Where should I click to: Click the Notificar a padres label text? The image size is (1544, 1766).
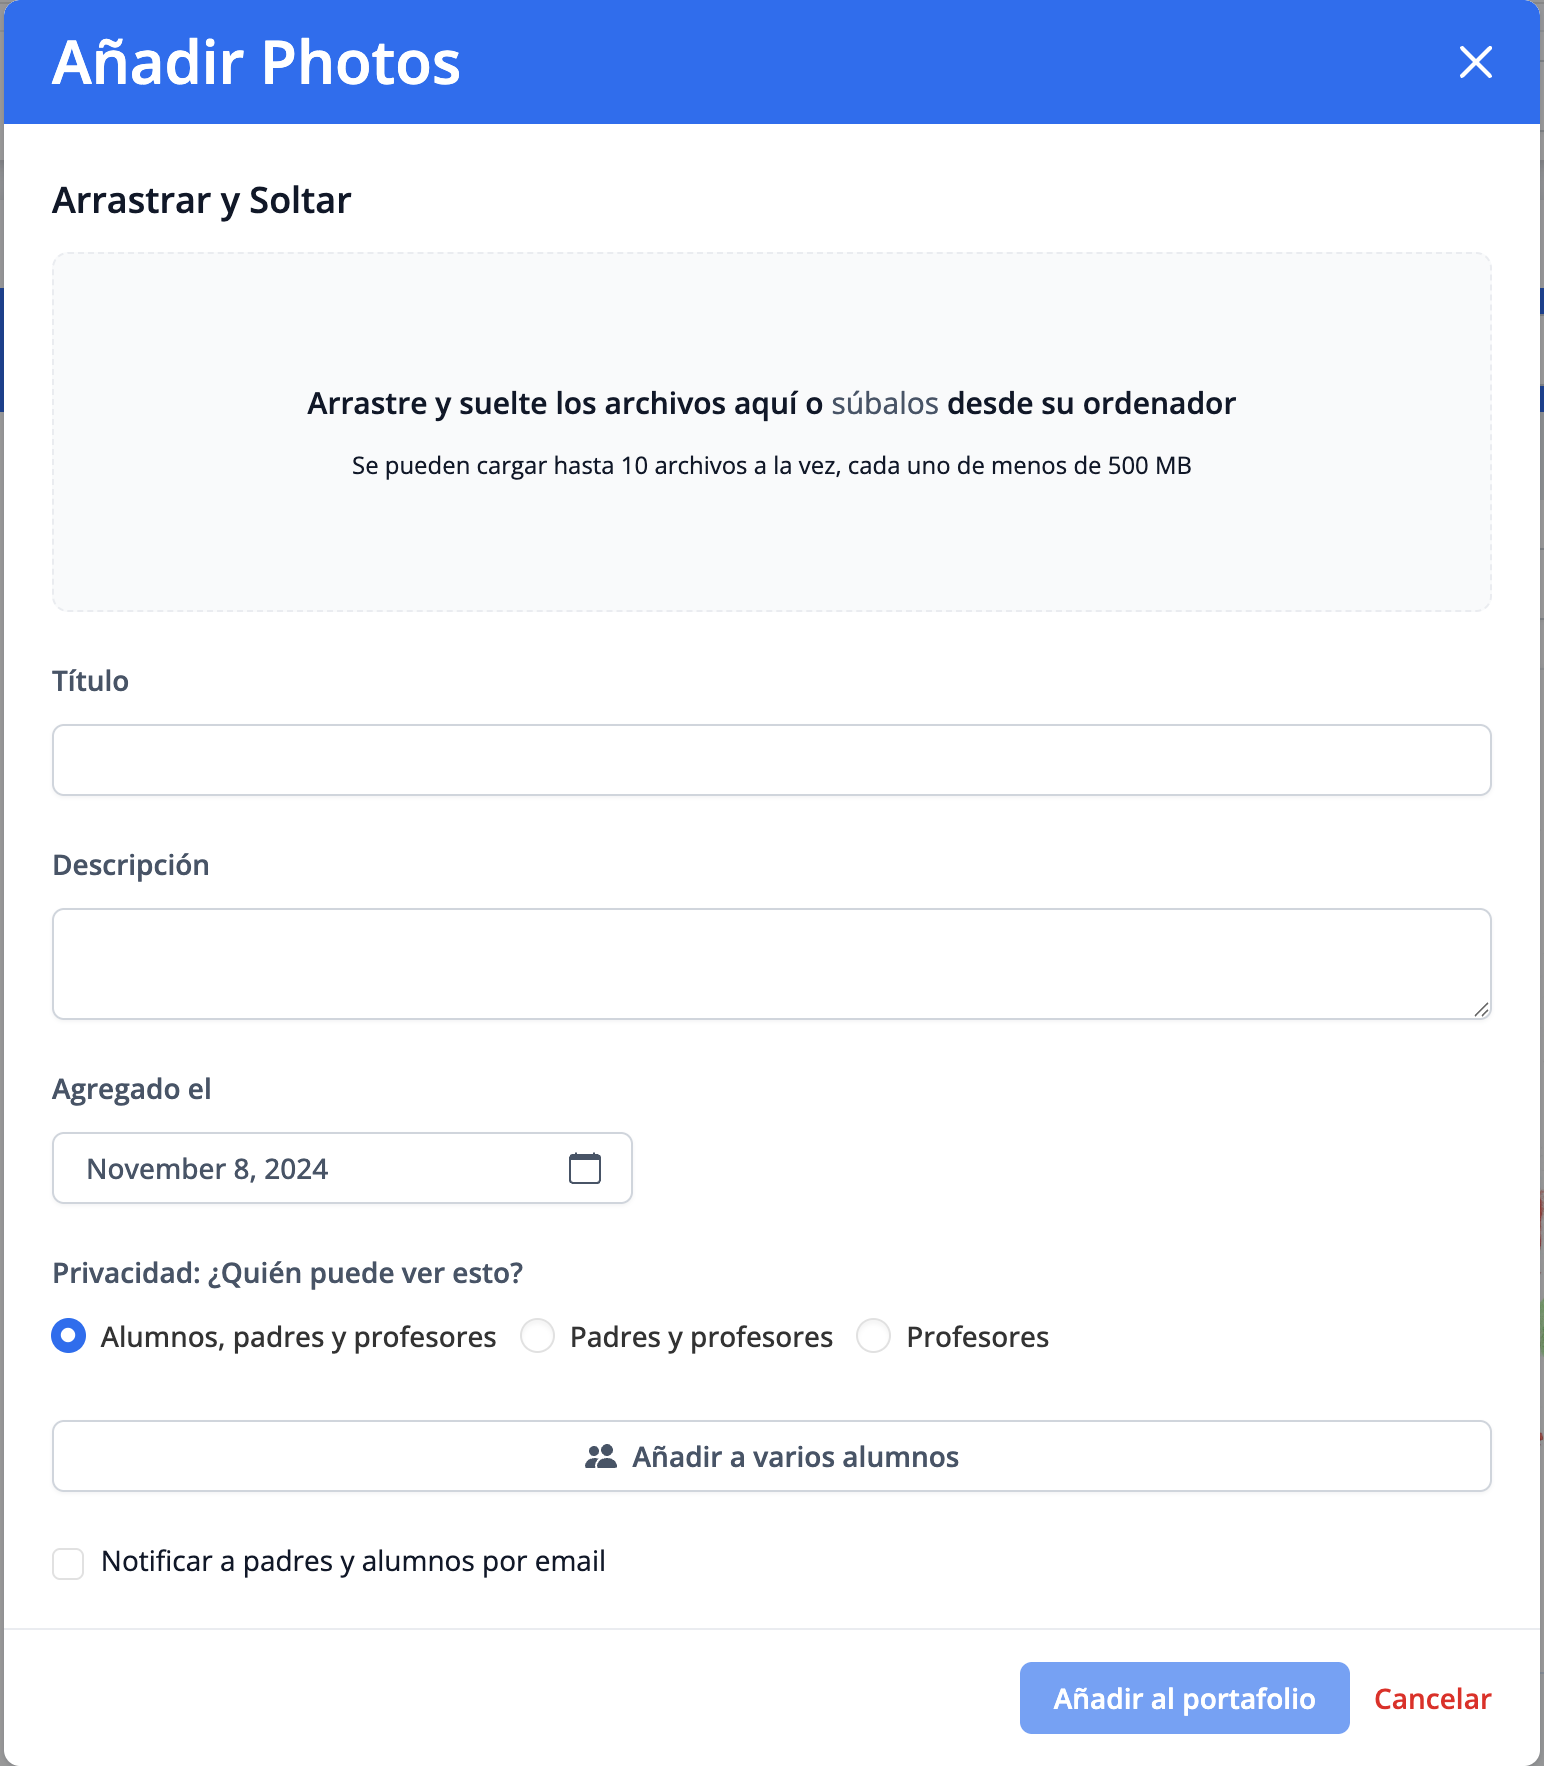pyautogui.click(x=353, y=1561)
